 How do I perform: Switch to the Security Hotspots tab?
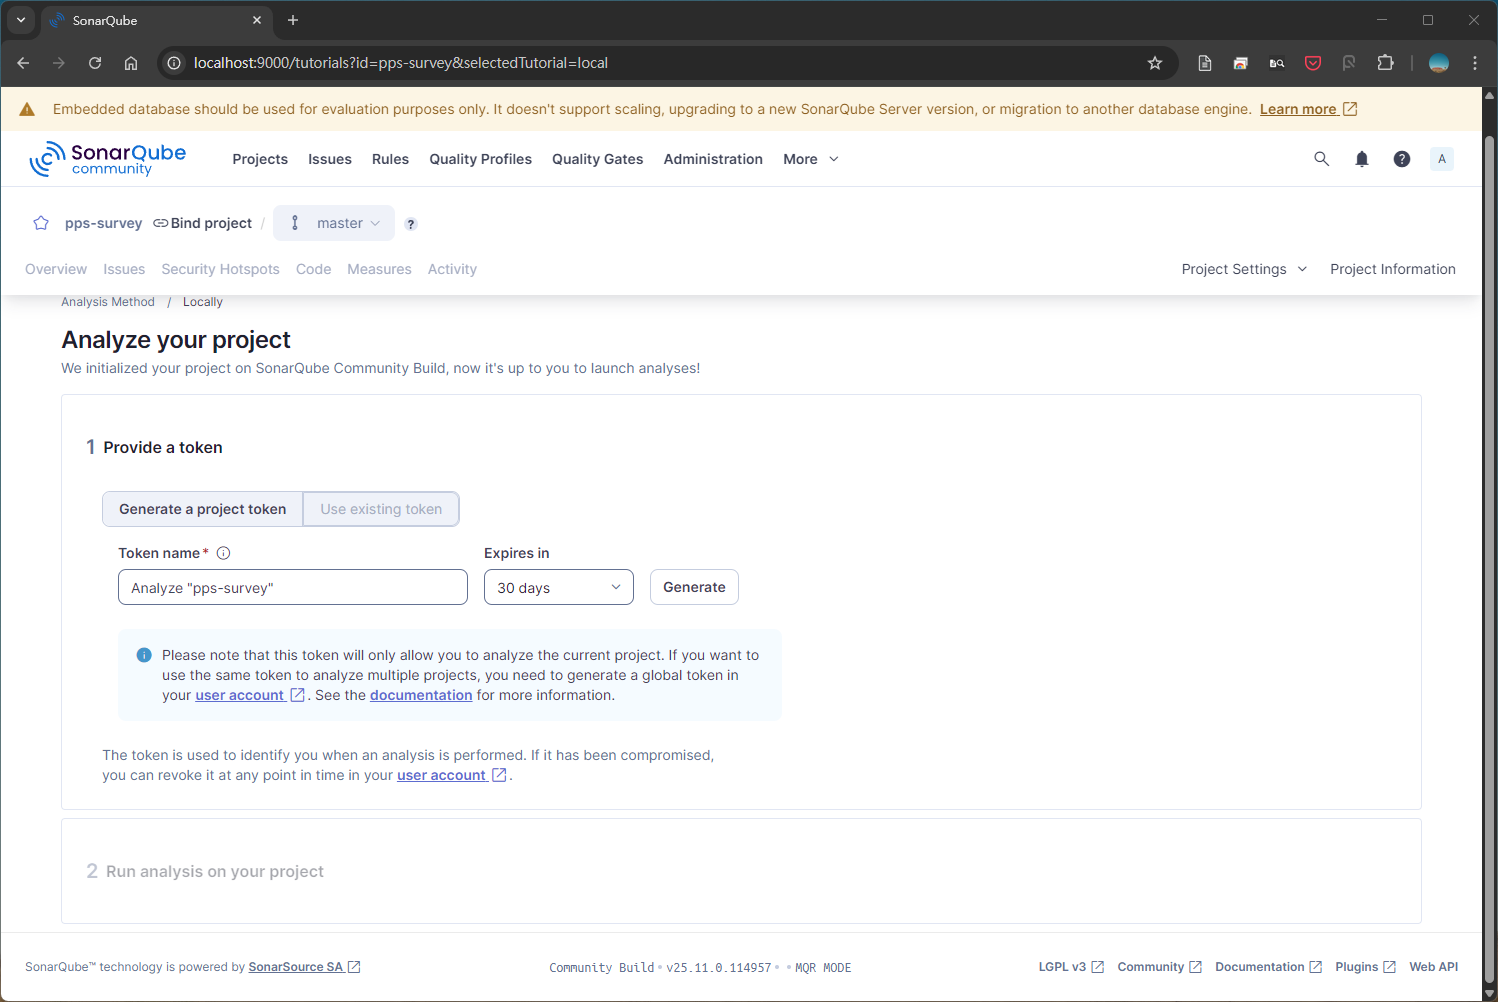point(220,269)
